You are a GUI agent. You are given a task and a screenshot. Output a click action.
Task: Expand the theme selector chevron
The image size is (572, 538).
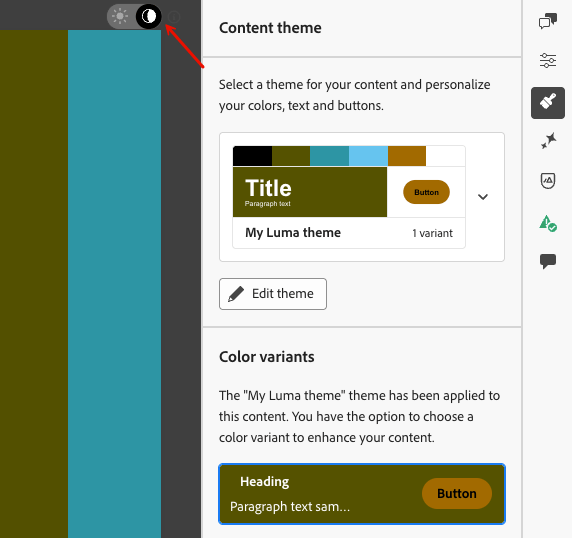(x=483, y=197)
